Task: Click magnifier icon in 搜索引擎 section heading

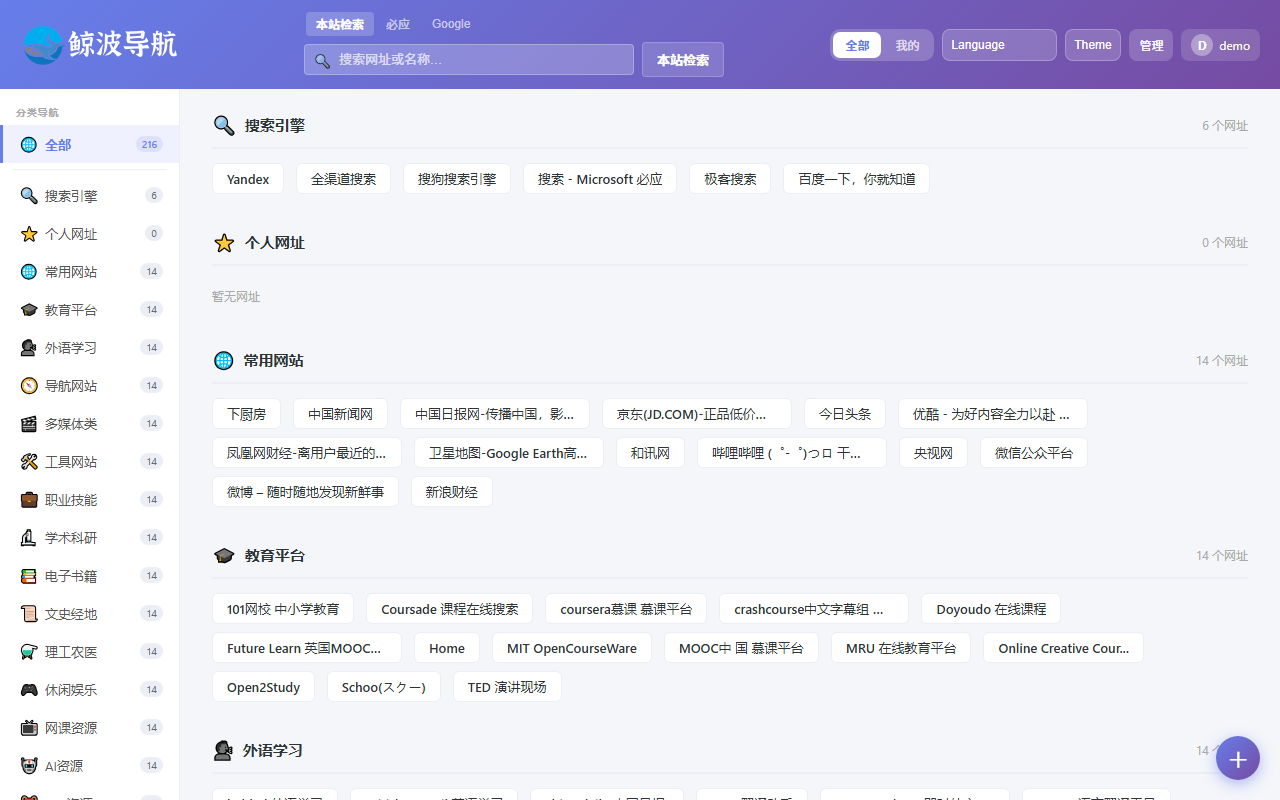Action: (224, 125)
